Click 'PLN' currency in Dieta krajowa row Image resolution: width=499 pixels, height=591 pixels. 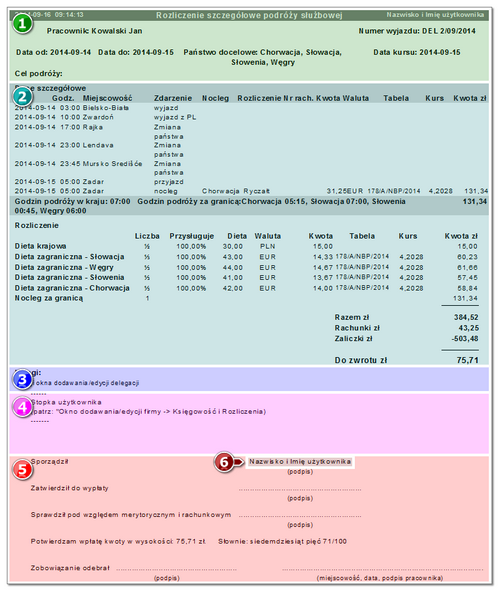268,247
